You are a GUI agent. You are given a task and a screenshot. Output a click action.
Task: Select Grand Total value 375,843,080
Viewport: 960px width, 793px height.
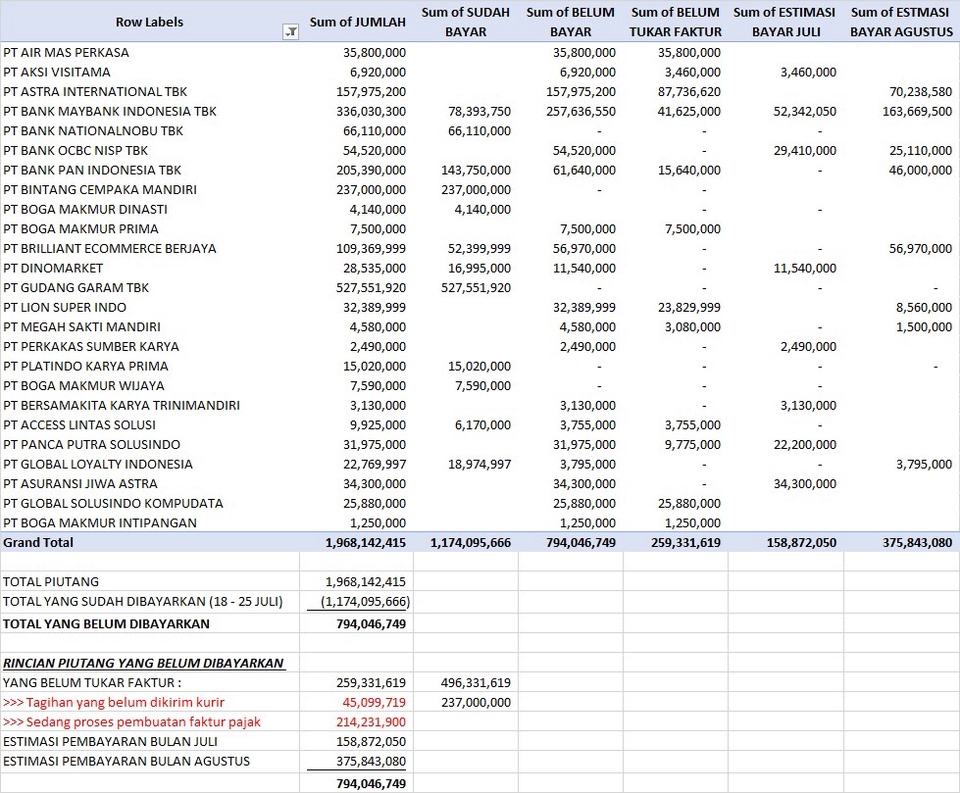(917, 543)
